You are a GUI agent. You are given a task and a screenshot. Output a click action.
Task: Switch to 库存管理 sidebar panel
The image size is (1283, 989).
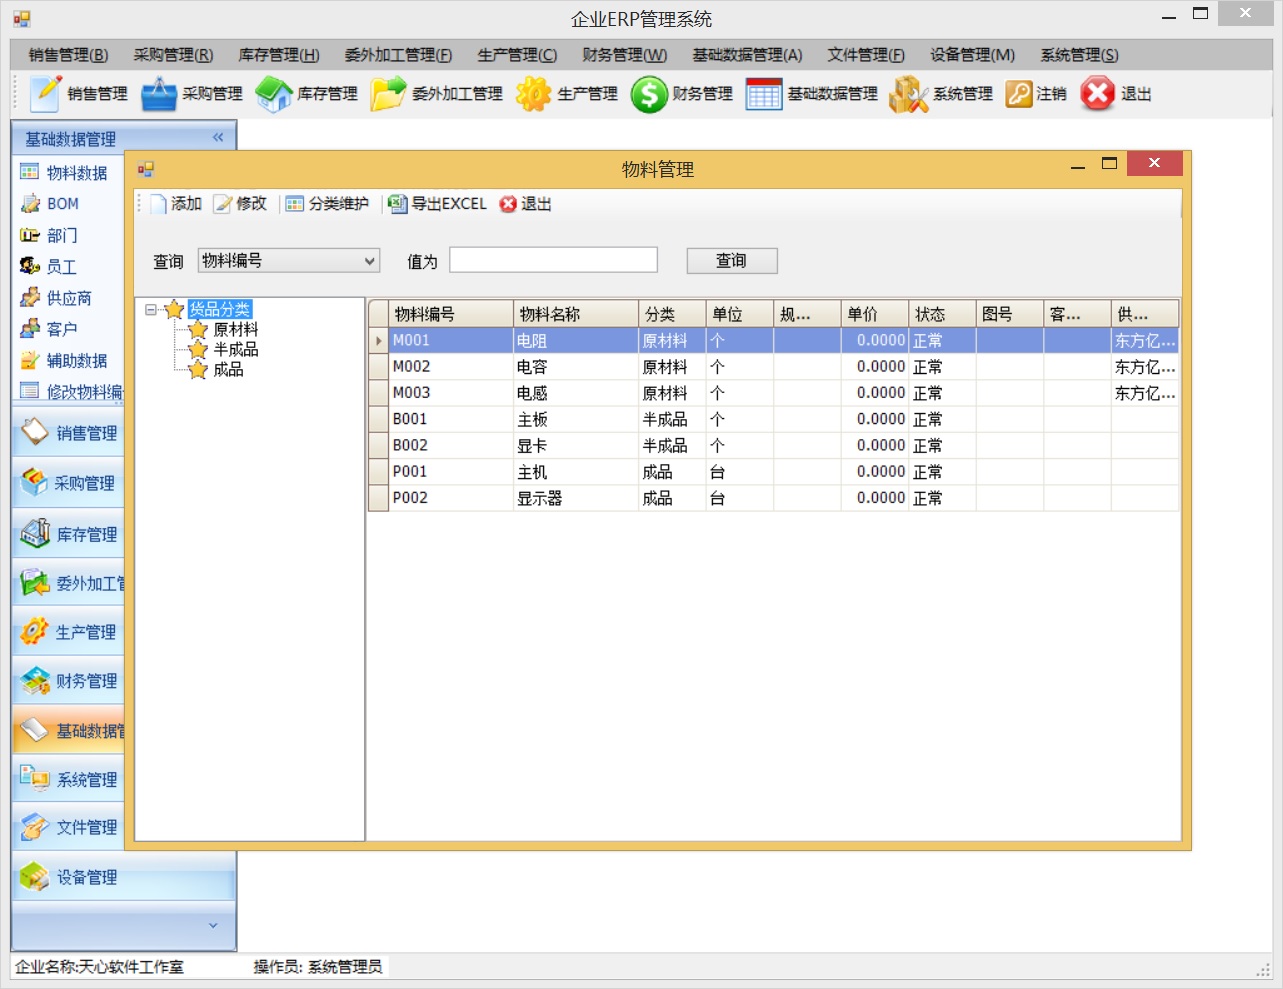point(68,534)
